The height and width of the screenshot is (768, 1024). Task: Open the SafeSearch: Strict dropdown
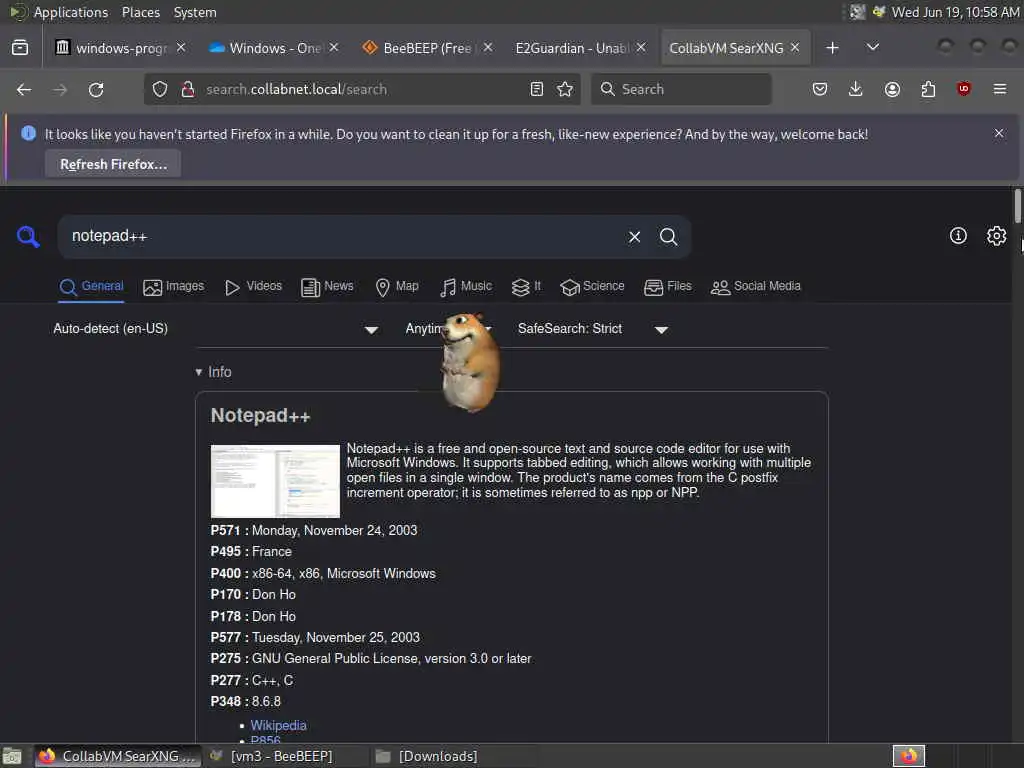[592, 329]
